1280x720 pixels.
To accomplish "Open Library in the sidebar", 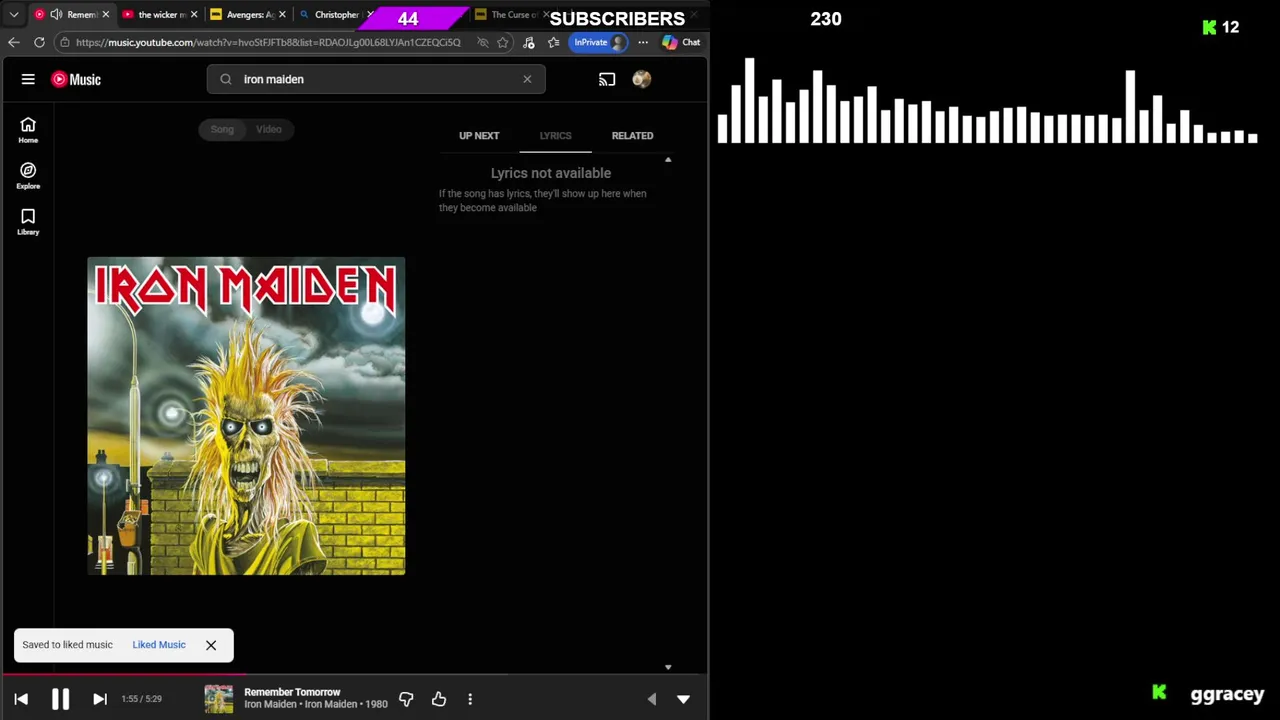I will click(x=28, y=222).
